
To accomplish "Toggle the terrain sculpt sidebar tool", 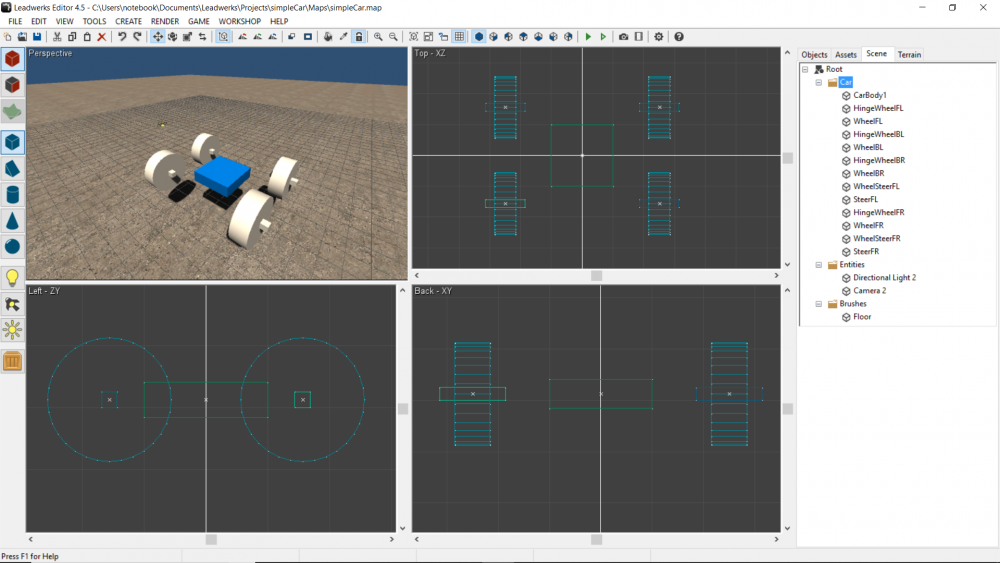I will [13, 112].
